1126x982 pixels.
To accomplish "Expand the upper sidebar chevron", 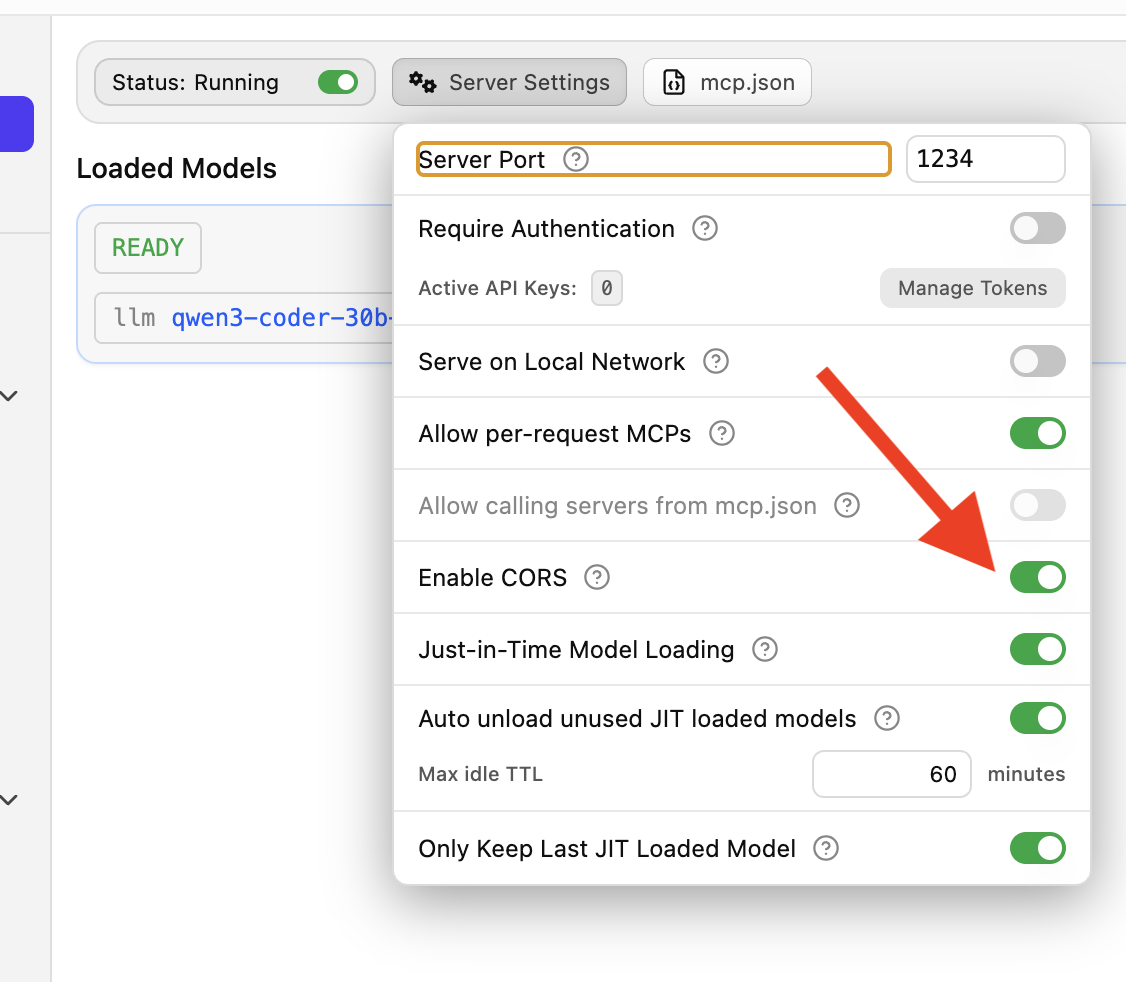I will [9, 396].
